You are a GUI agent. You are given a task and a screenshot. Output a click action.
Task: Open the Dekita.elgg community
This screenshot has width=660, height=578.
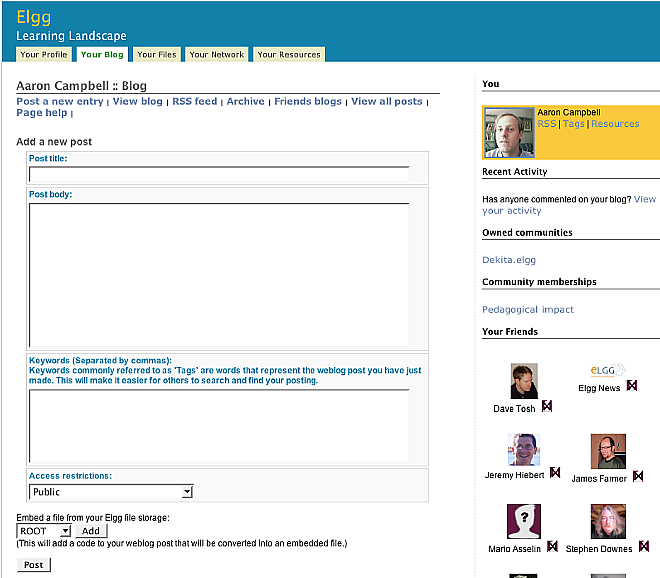[509, 260]
